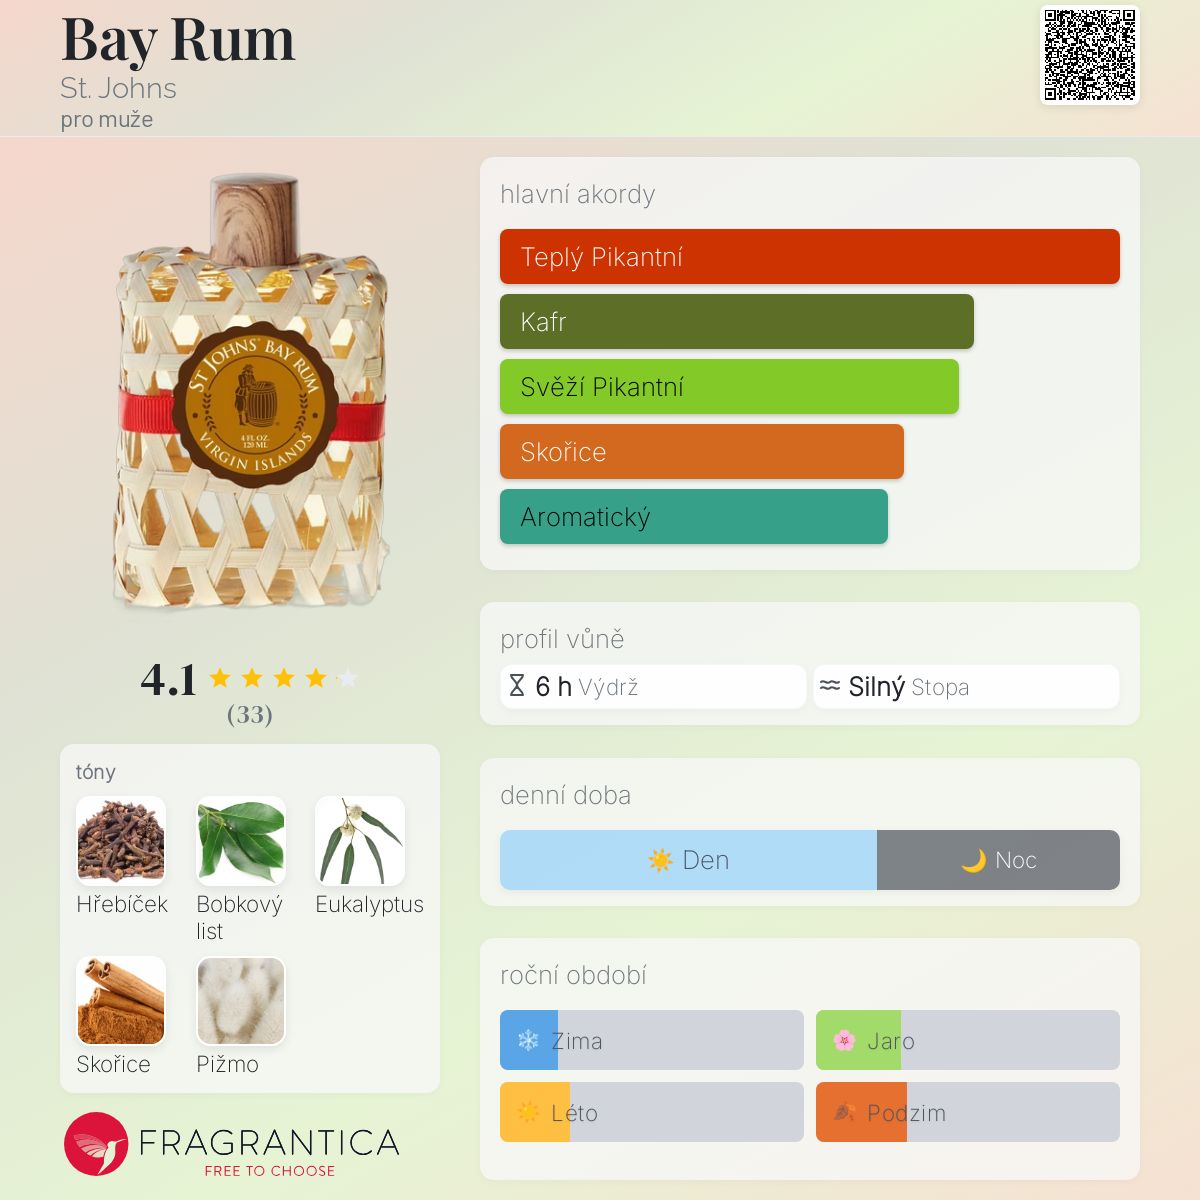Click the Teplý Pikantní accord bar
1200x1200 pixels.
[810, 257]
